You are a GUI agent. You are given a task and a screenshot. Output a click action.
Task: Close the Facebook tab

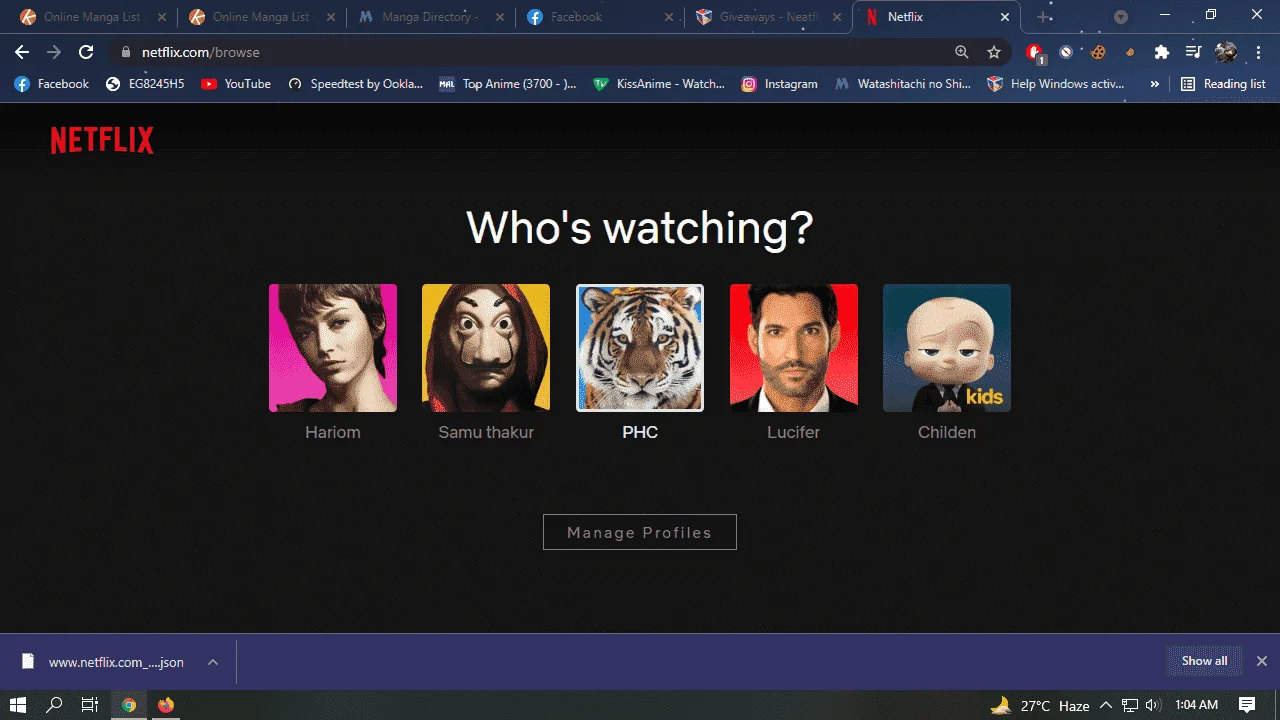668,17
